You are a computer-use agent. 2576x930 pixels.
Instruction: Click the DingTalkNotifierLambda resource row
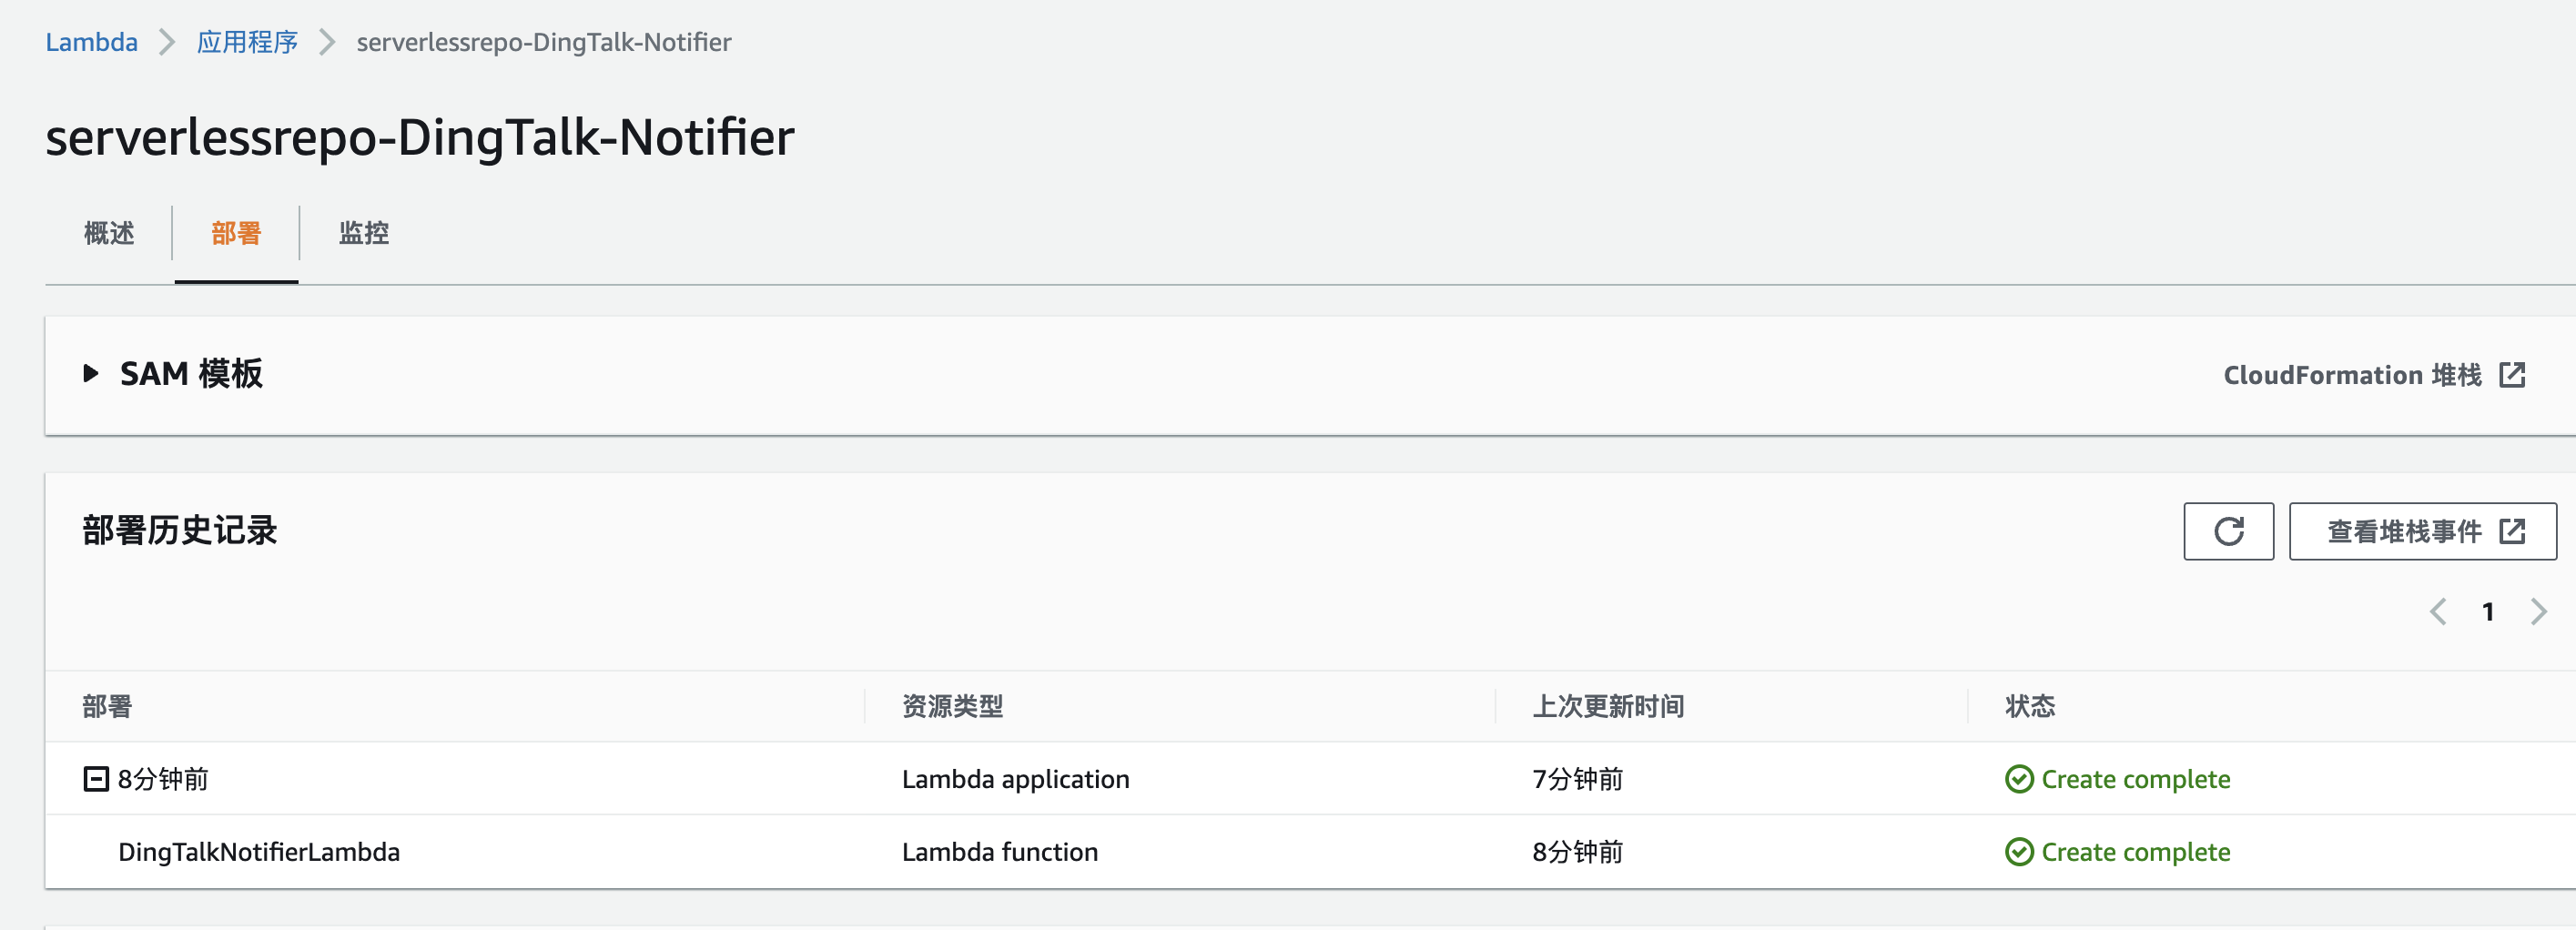coord(259,852)
